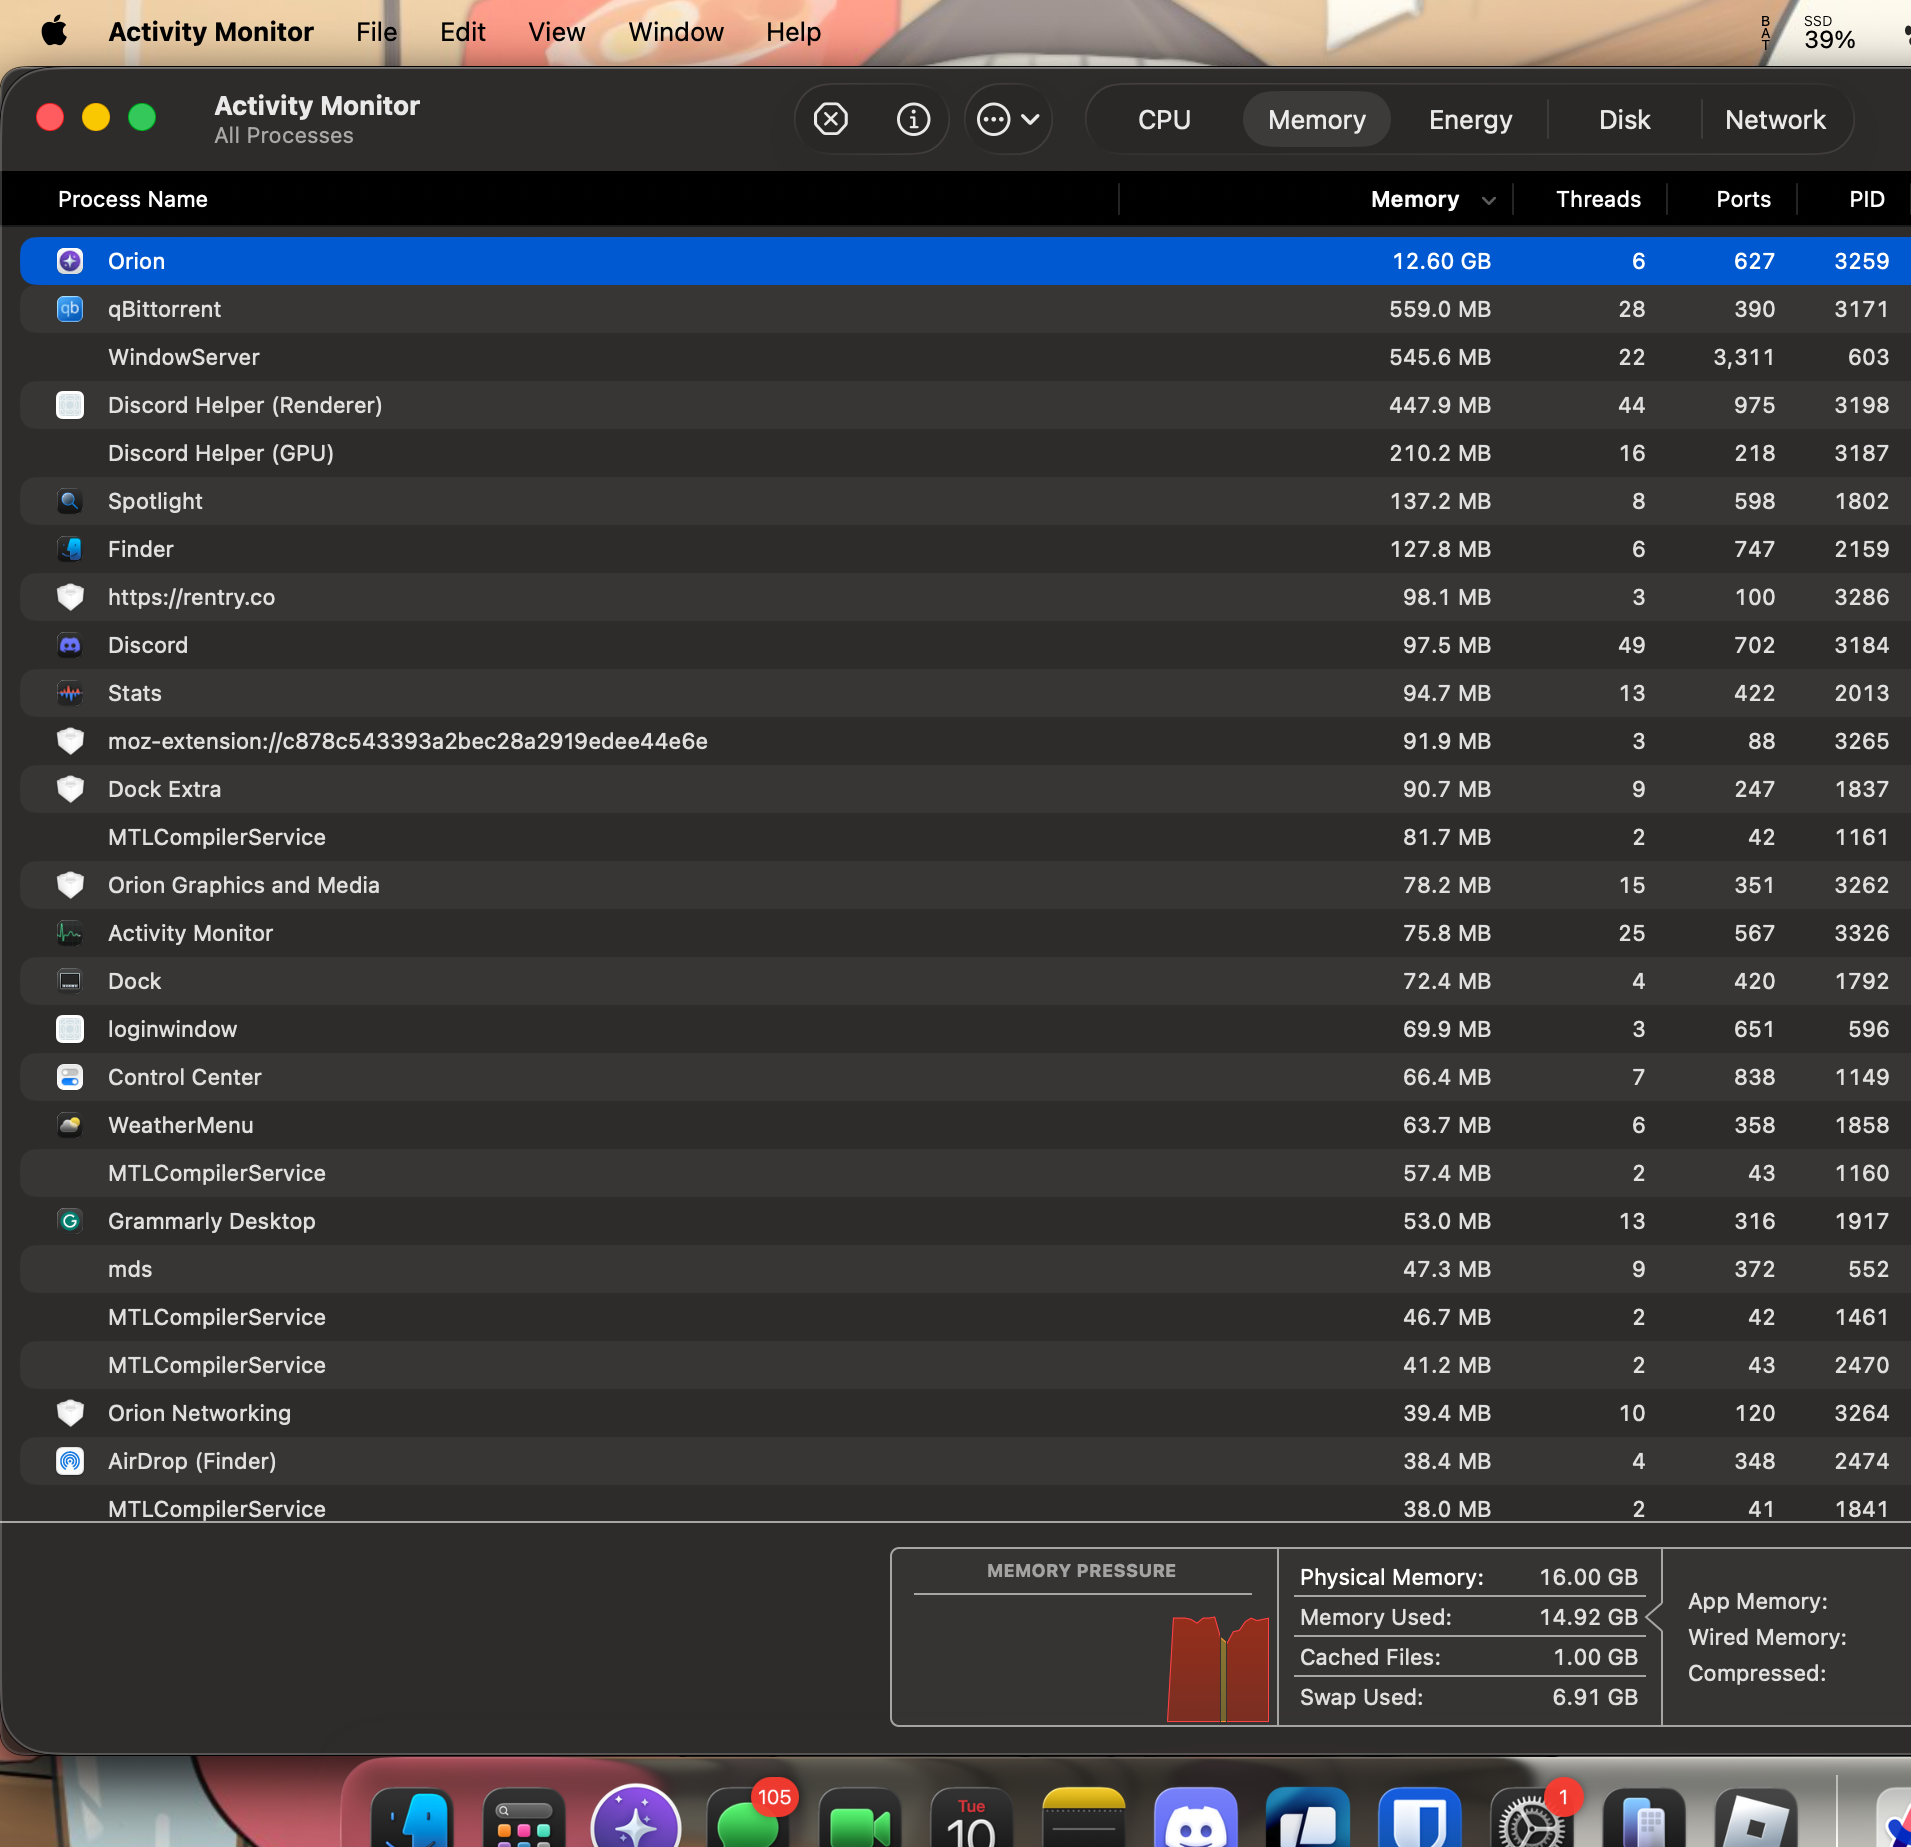Sort processes by PID
This screenshot has width=1911, height=1847.
click(1864, 199)
